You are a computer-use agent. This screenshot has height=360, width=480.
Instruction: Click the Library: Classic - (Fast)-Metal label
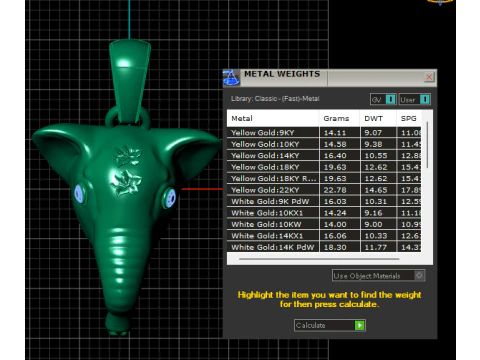coord(275,99)
